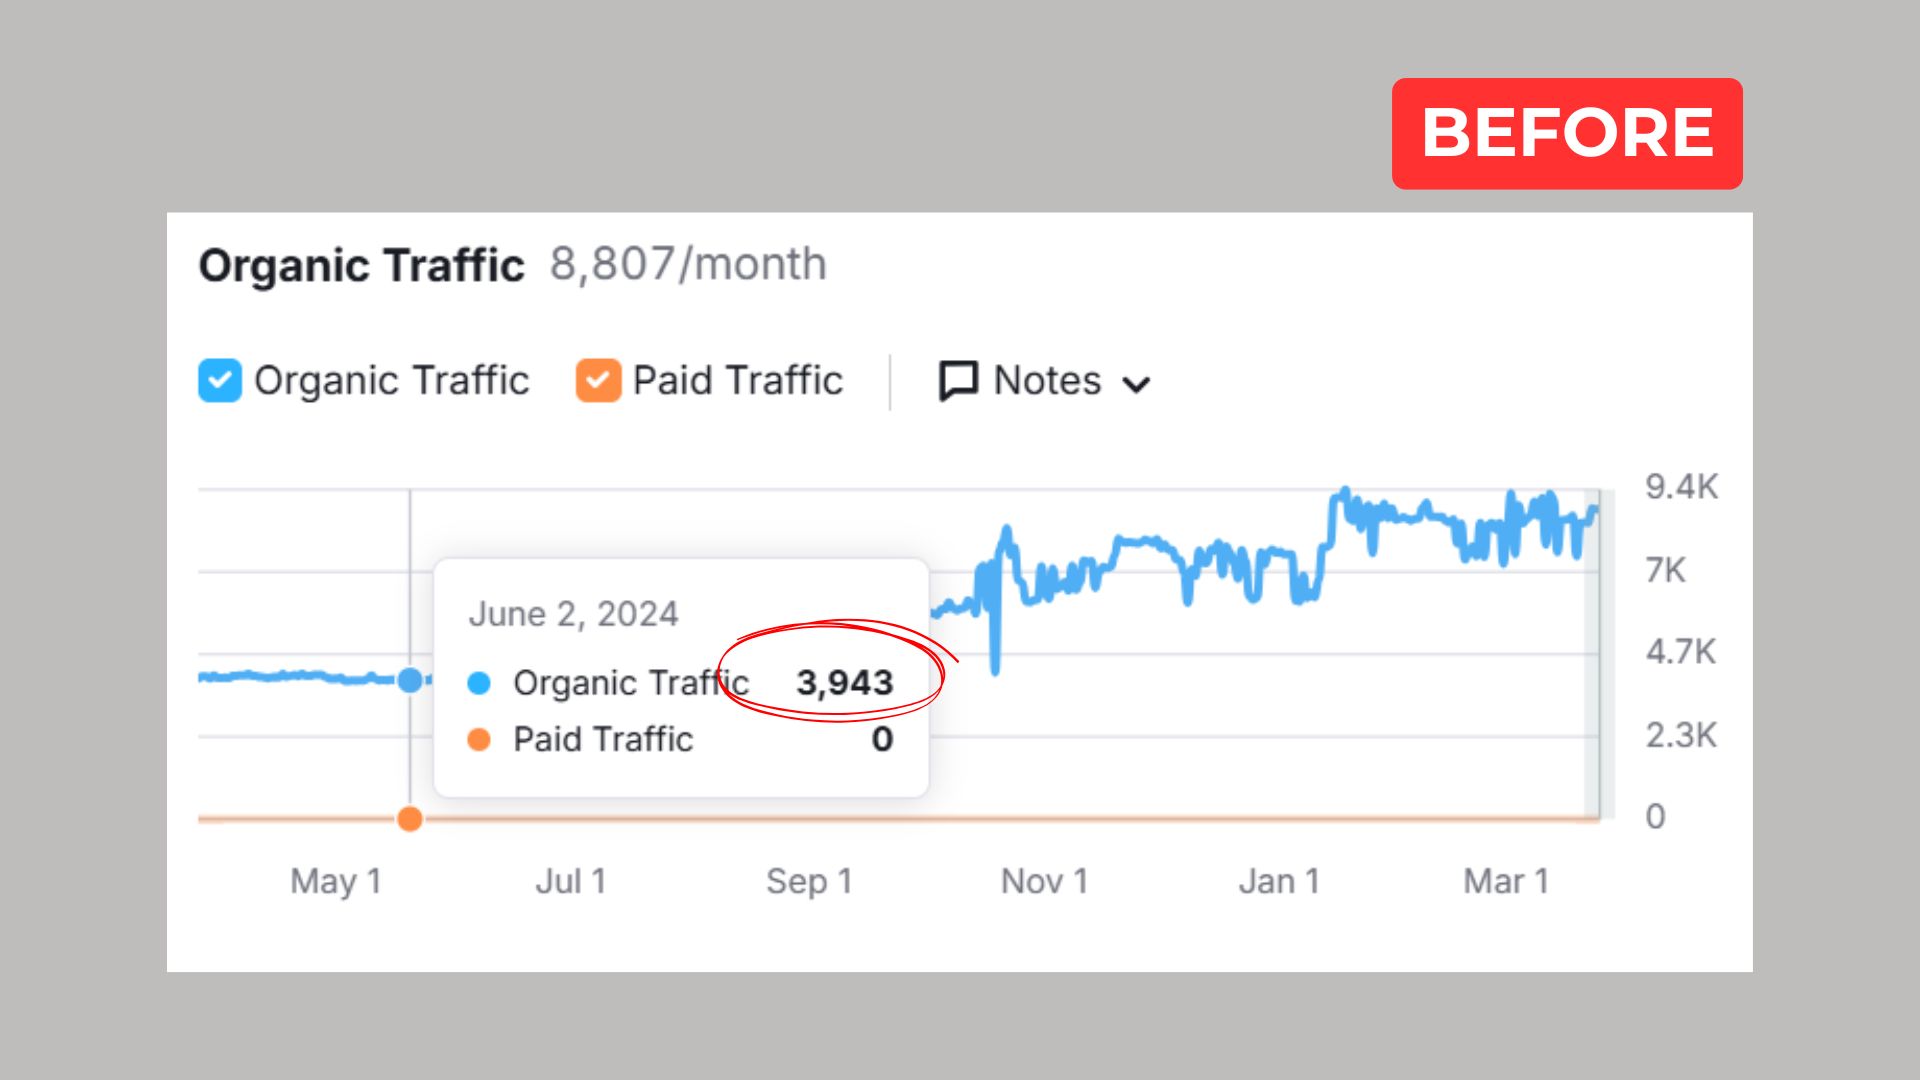The height and width of the screenshot is (1080, 1920).
Task: Open the Notes menu label
Action: click(1047, 381)
